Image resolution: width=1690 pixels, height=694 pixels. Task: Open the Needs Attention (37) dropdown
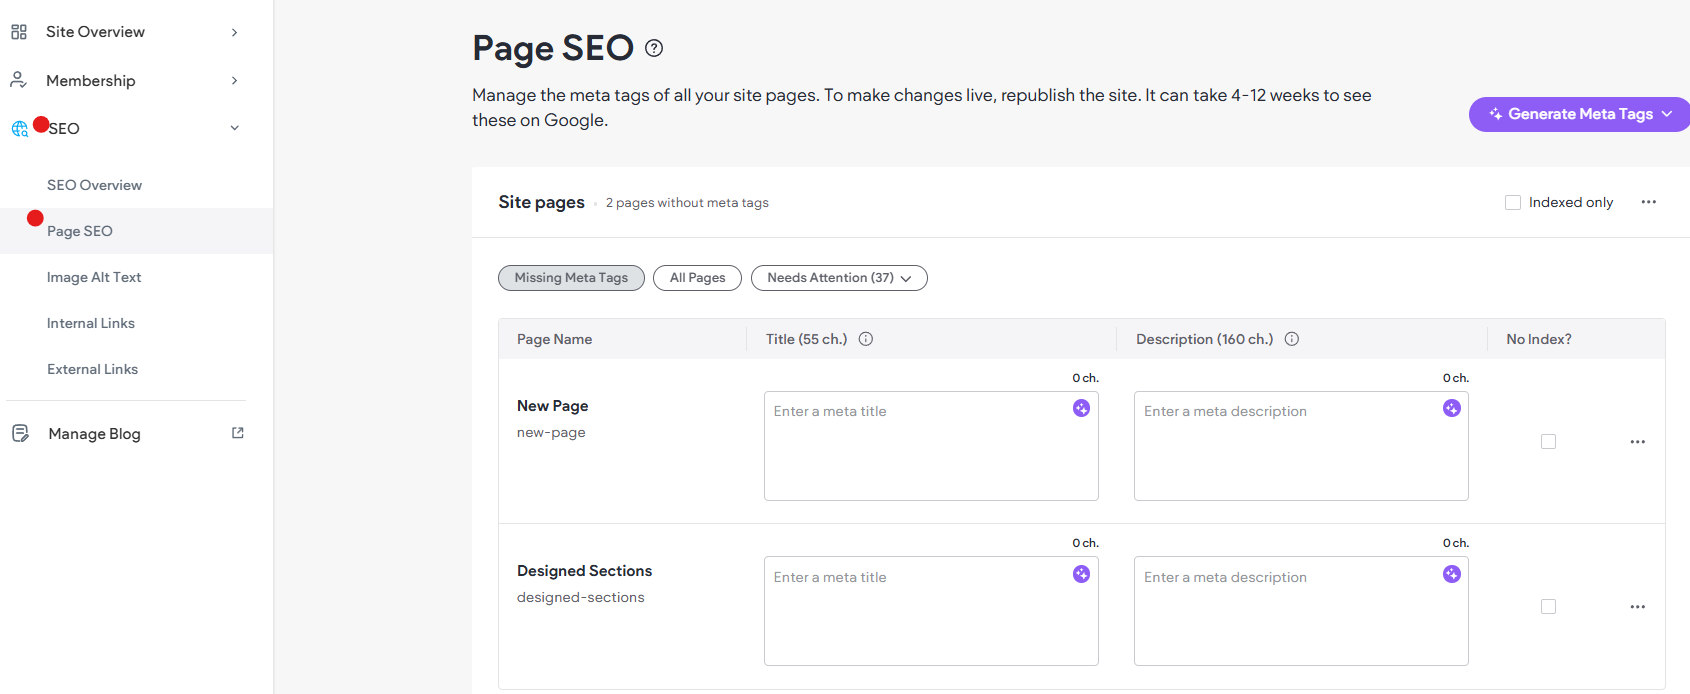839,278
